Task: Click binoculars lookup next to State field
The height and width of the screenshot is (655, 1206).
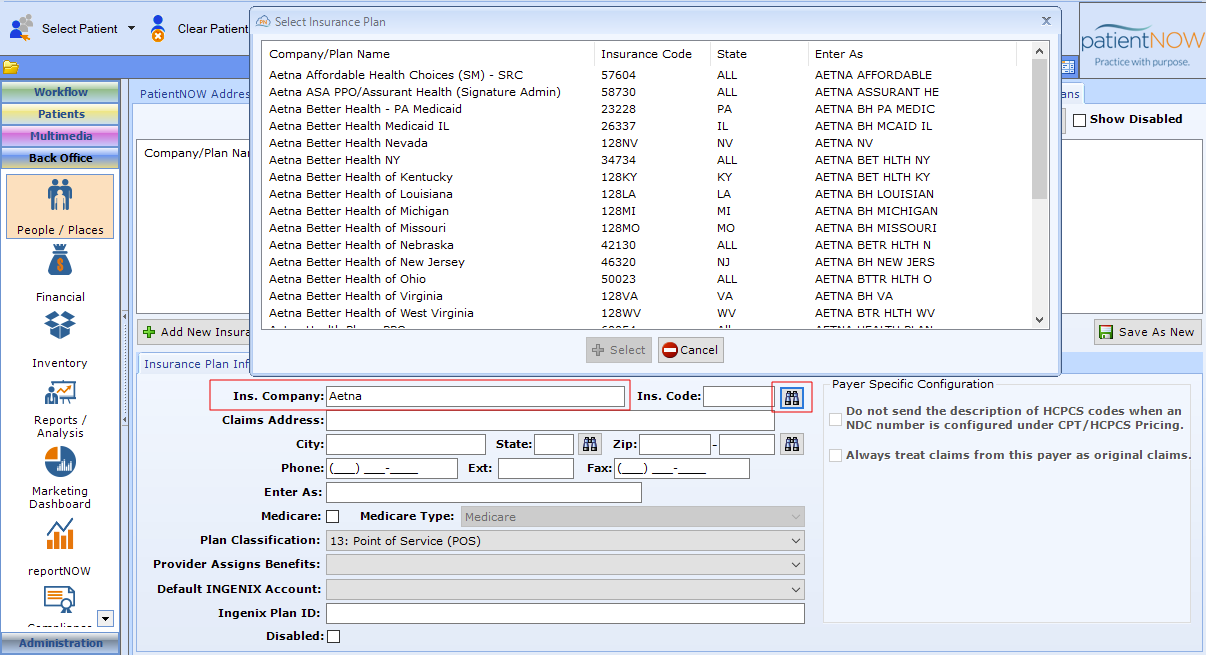Action: pos(589,444)
